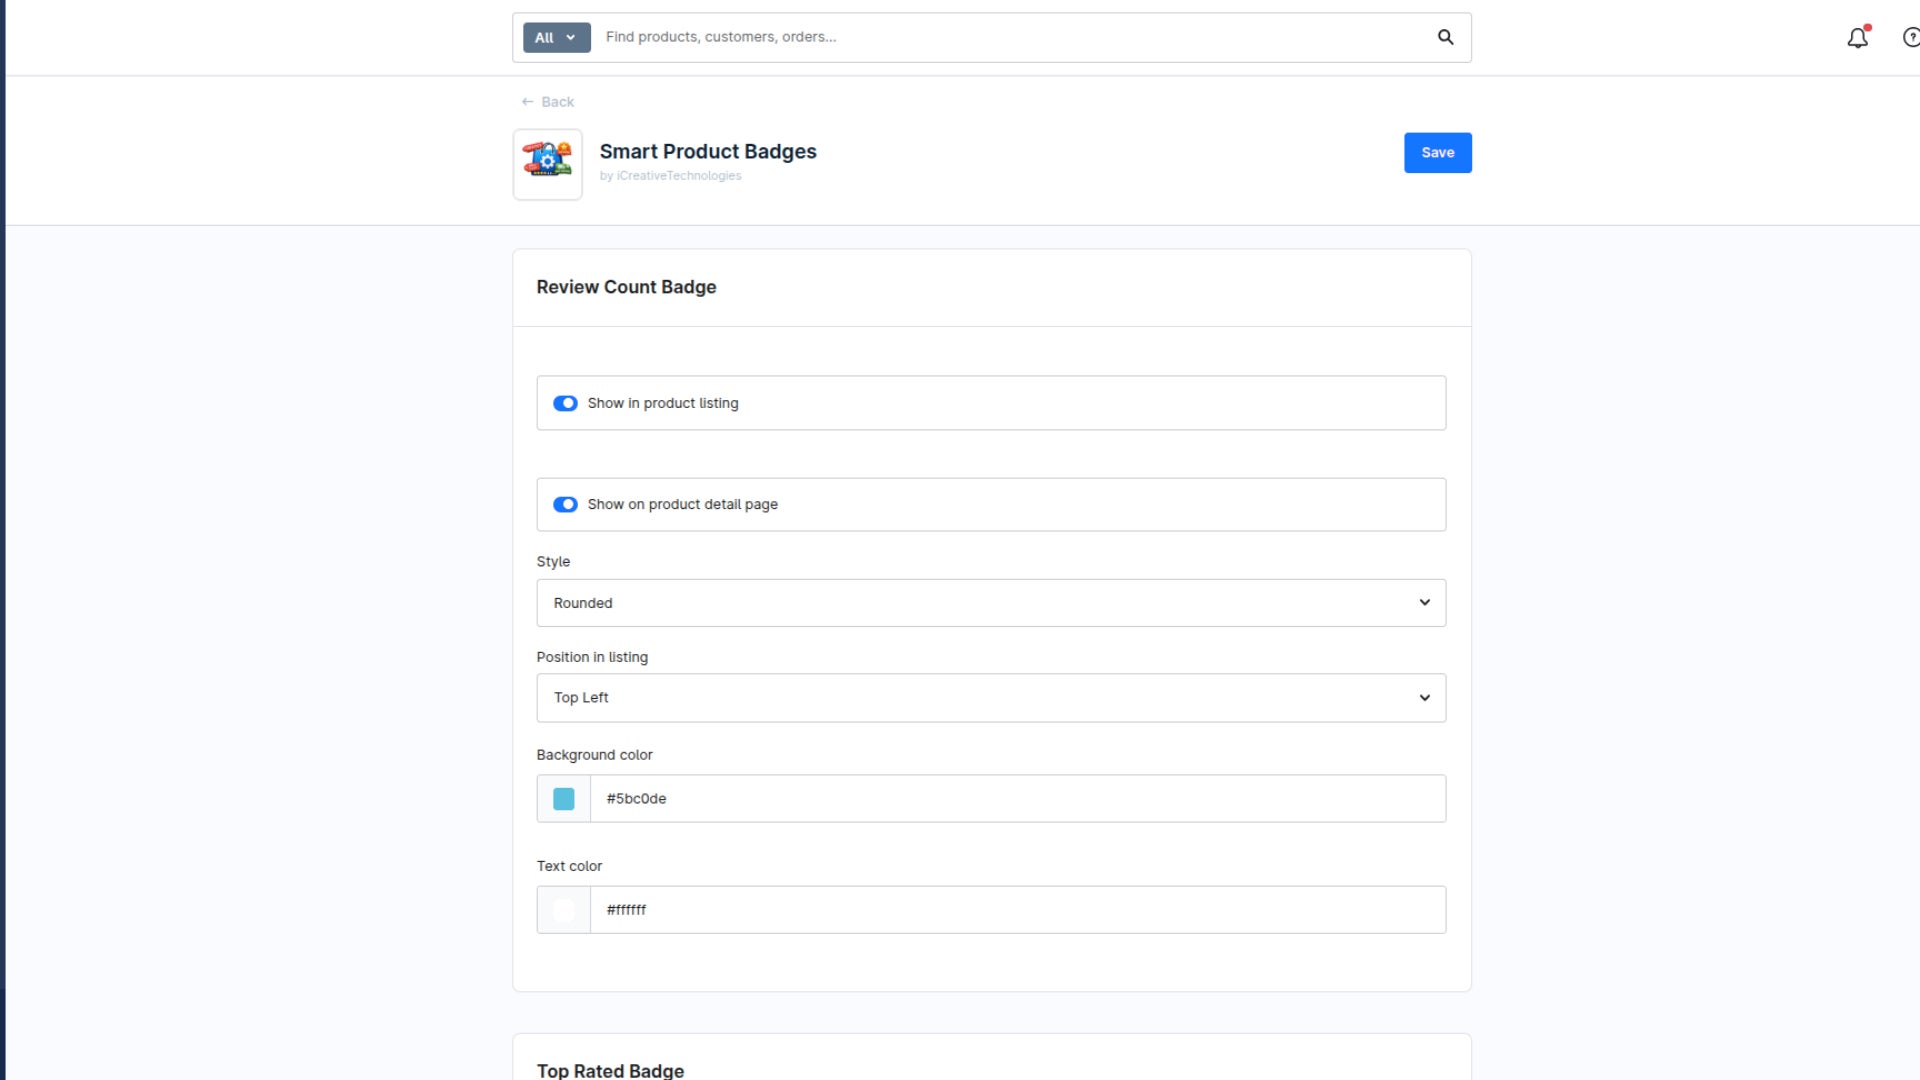Expand the All search filter dropdown
Screen dimensions: 1920x1080
tap(556, 37)
